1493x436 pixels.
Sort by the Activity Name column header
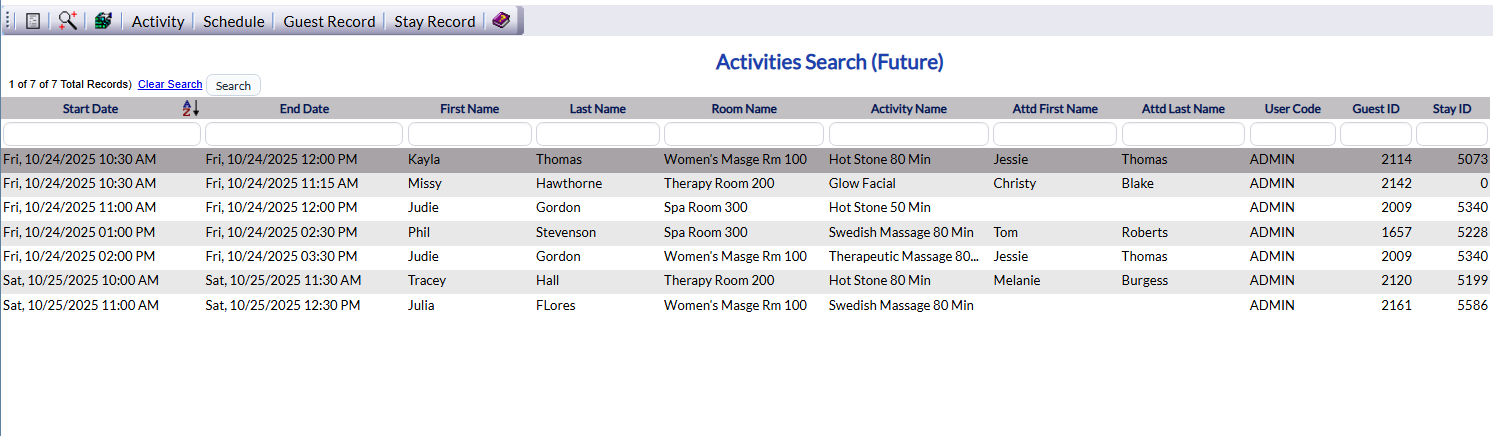coord(908,109)
